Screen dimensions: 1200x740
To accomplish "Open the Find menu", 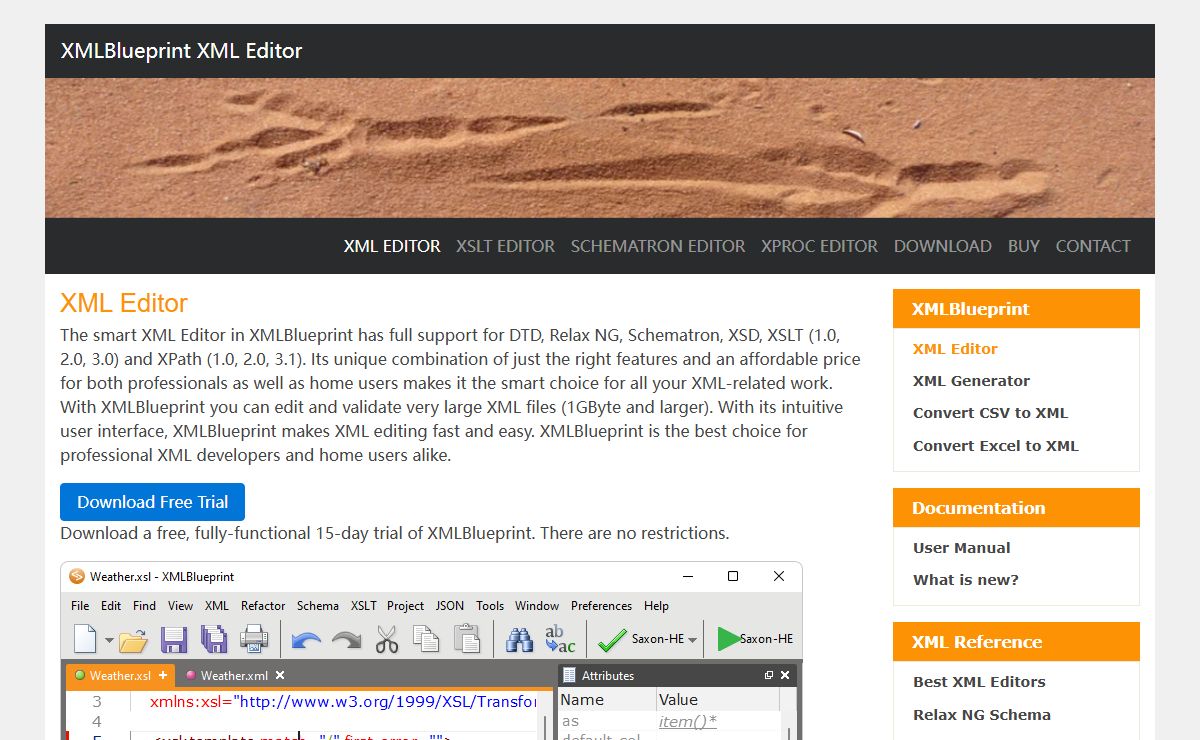I will click(144, 606).
